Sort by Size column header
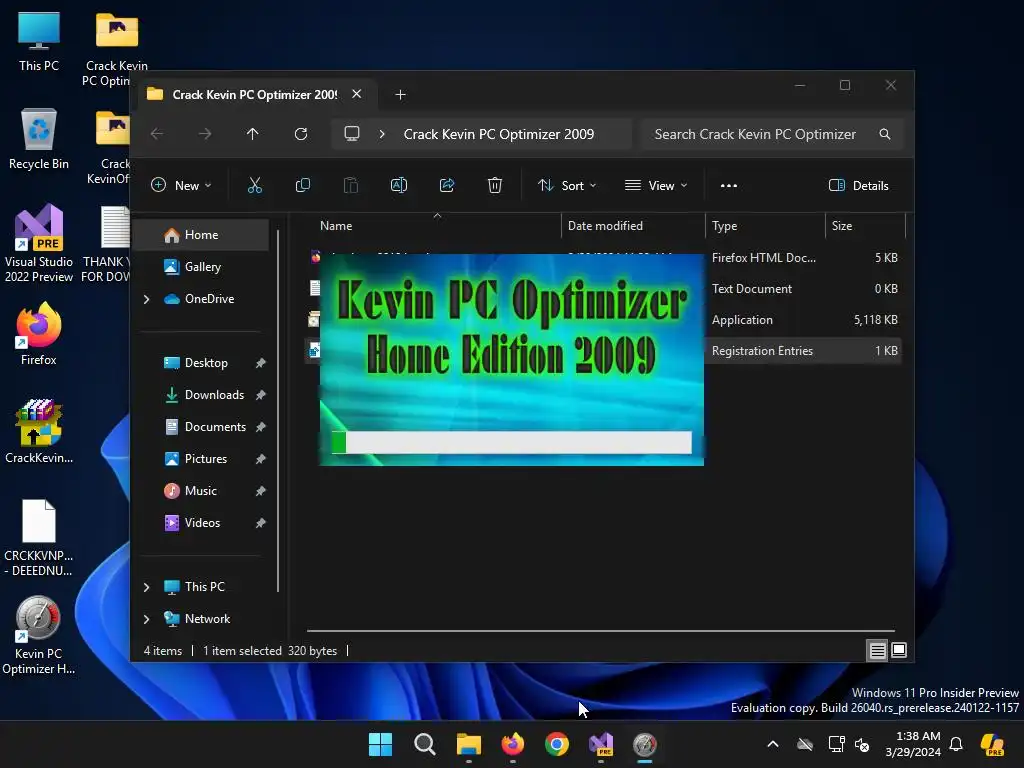 click(x=865, y=226)
